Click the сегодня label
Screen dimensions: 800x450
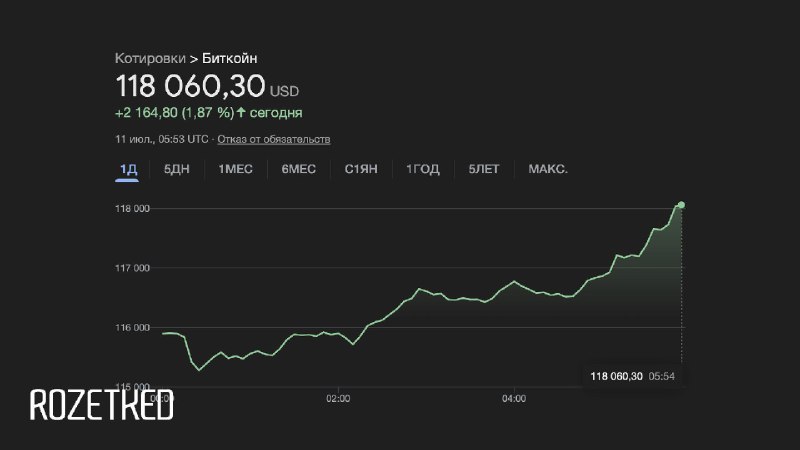276,113
